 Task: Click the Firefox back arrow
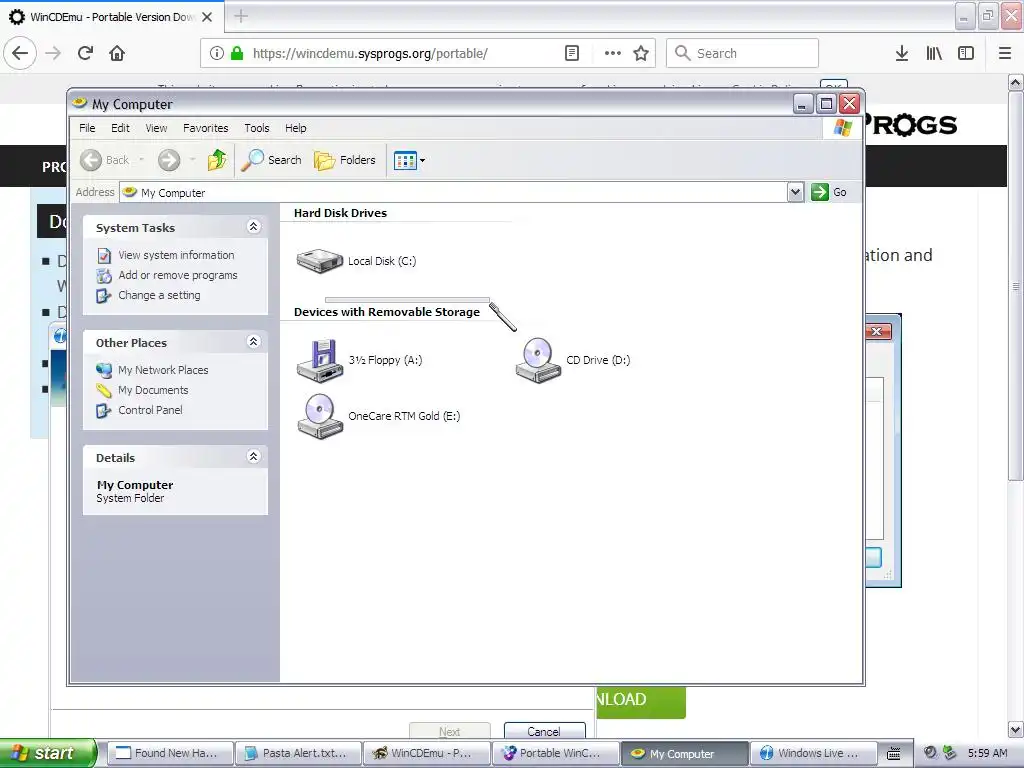pos(20,53)
